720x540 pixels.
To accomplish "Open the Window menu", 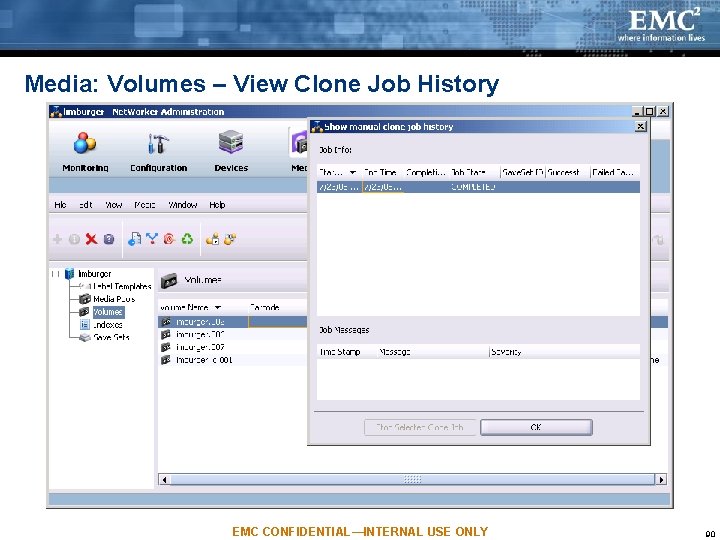I will 182,205.
